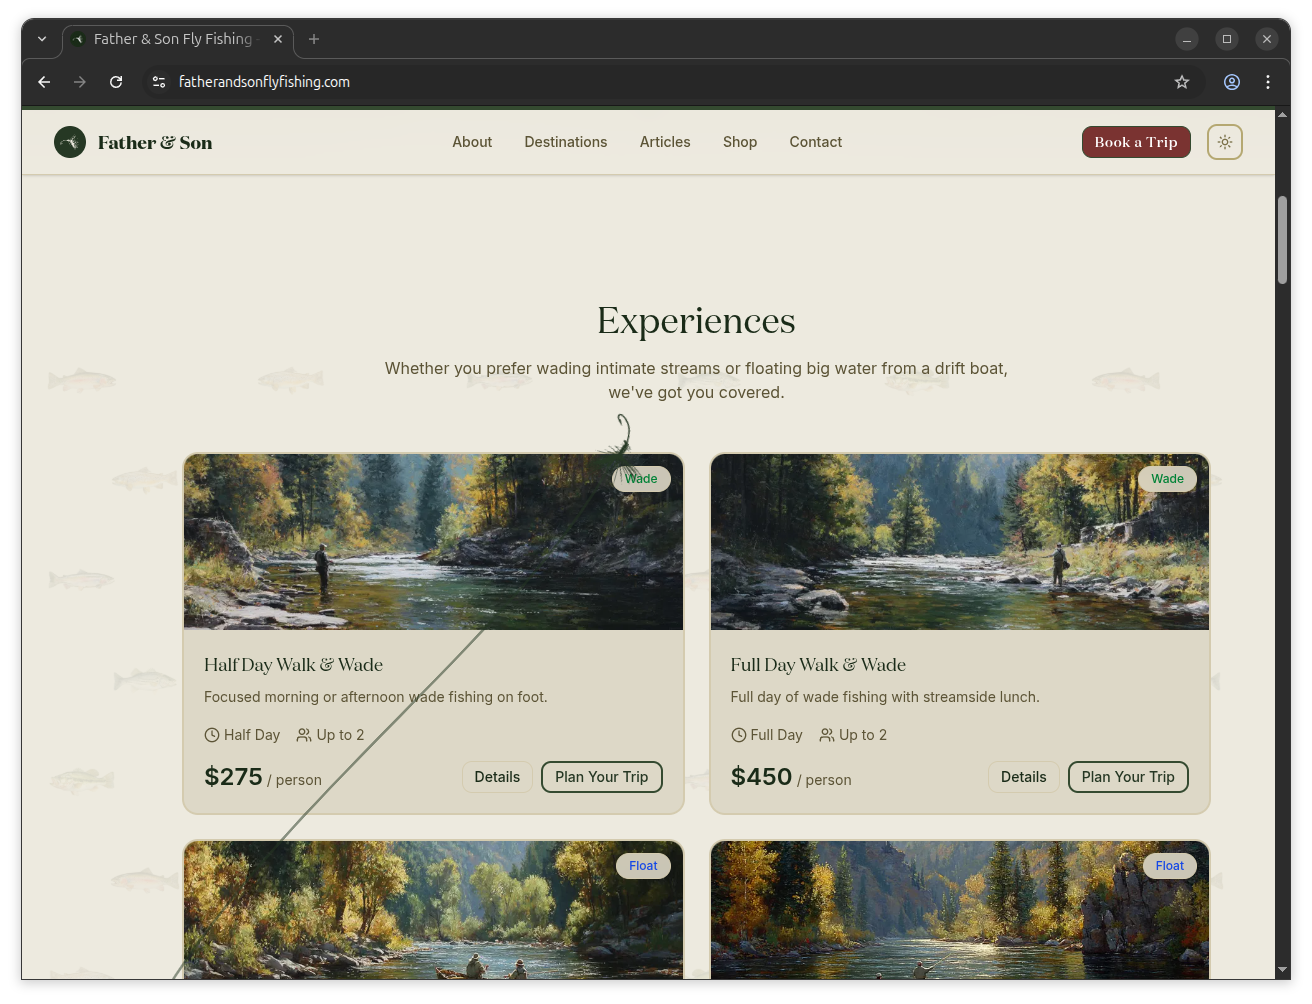Open the Shop page link
Screen dimensions: 1312x1004
(740, 142)
